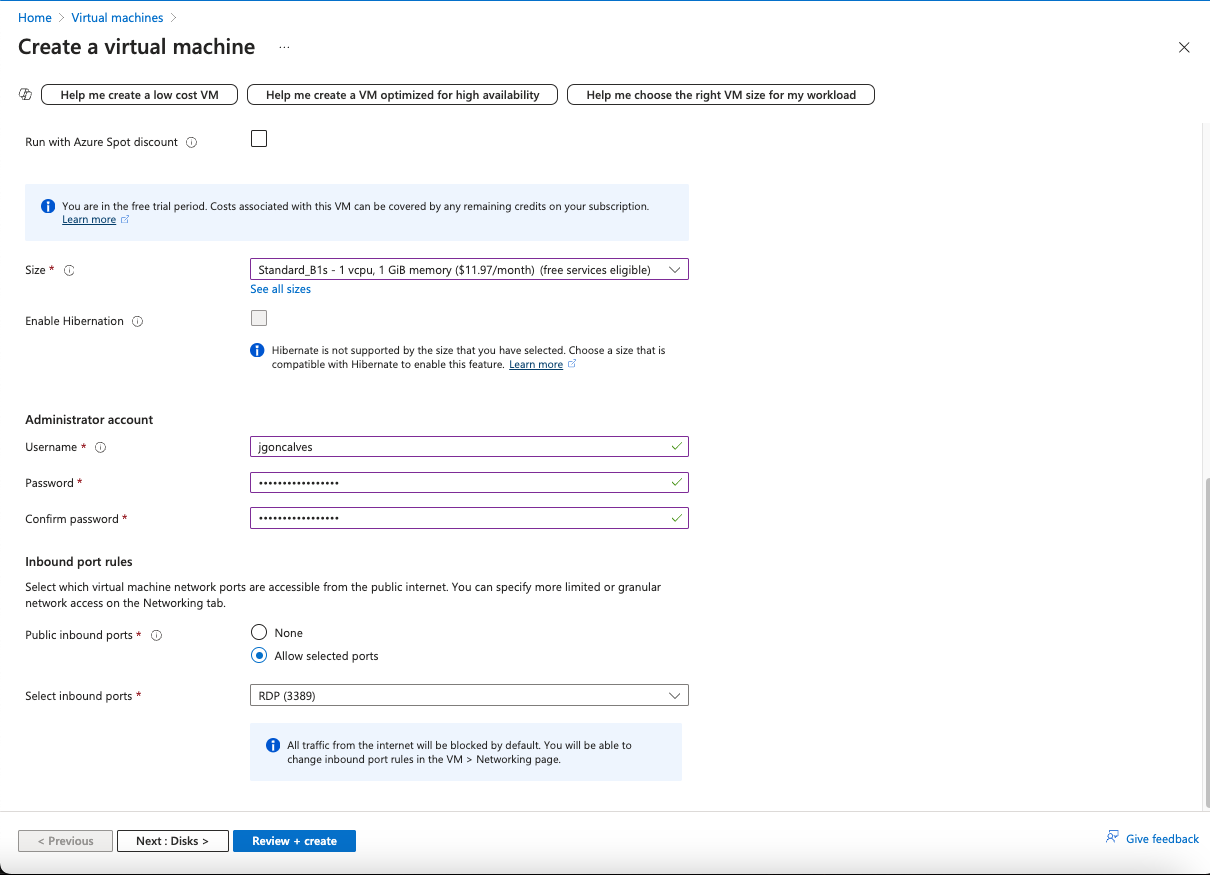Screen dimensions: 1210x875
Task: Click Next : Disks button
Action: click(173, 841)
